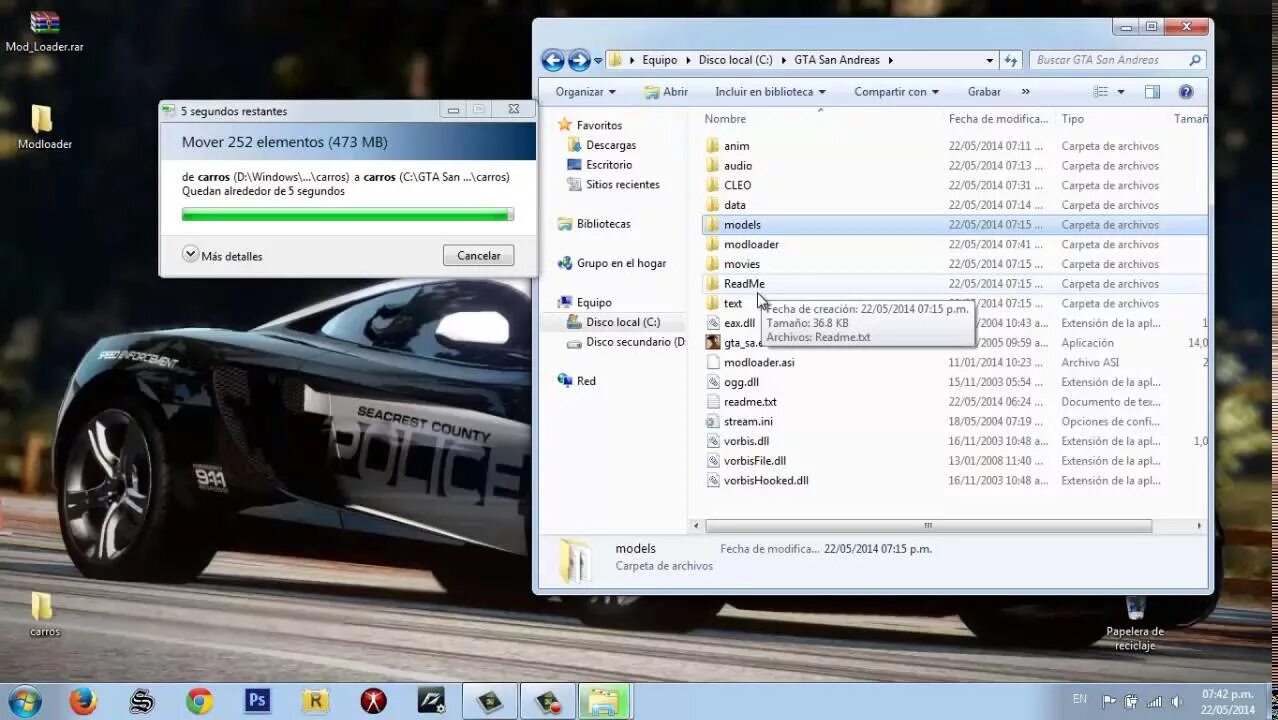The height and width of the screenshot is (720, 1278).
Task: Open Google Chrome from the taskbar
Action: coord(199,701)
